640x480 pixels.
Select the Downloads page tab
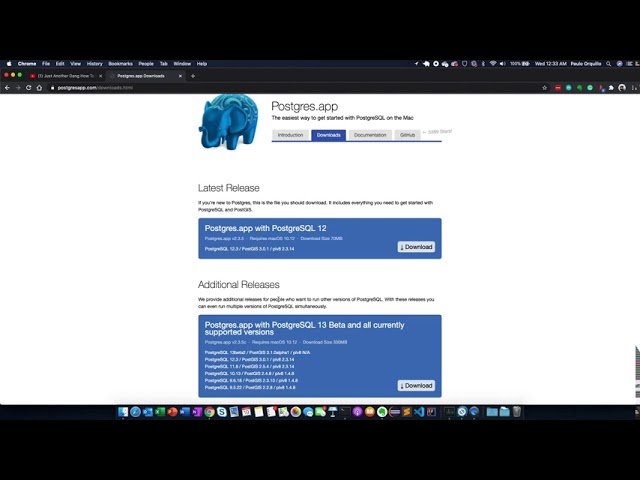[x=329, y=135]
